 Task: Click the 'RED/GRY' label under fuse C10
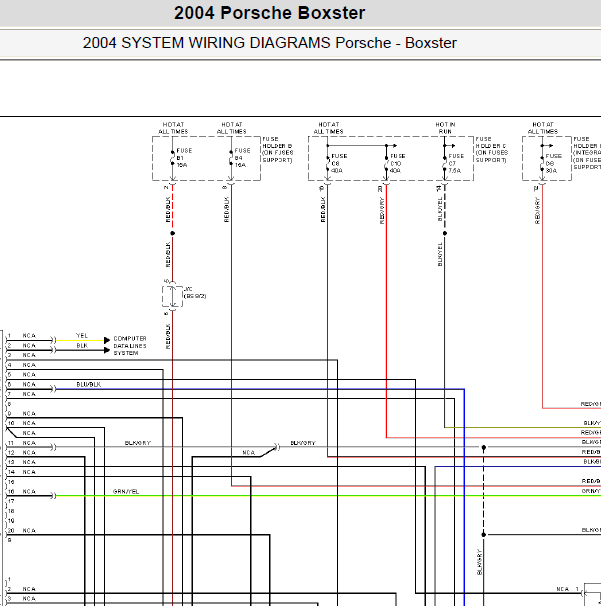click(x=382, y=211)
